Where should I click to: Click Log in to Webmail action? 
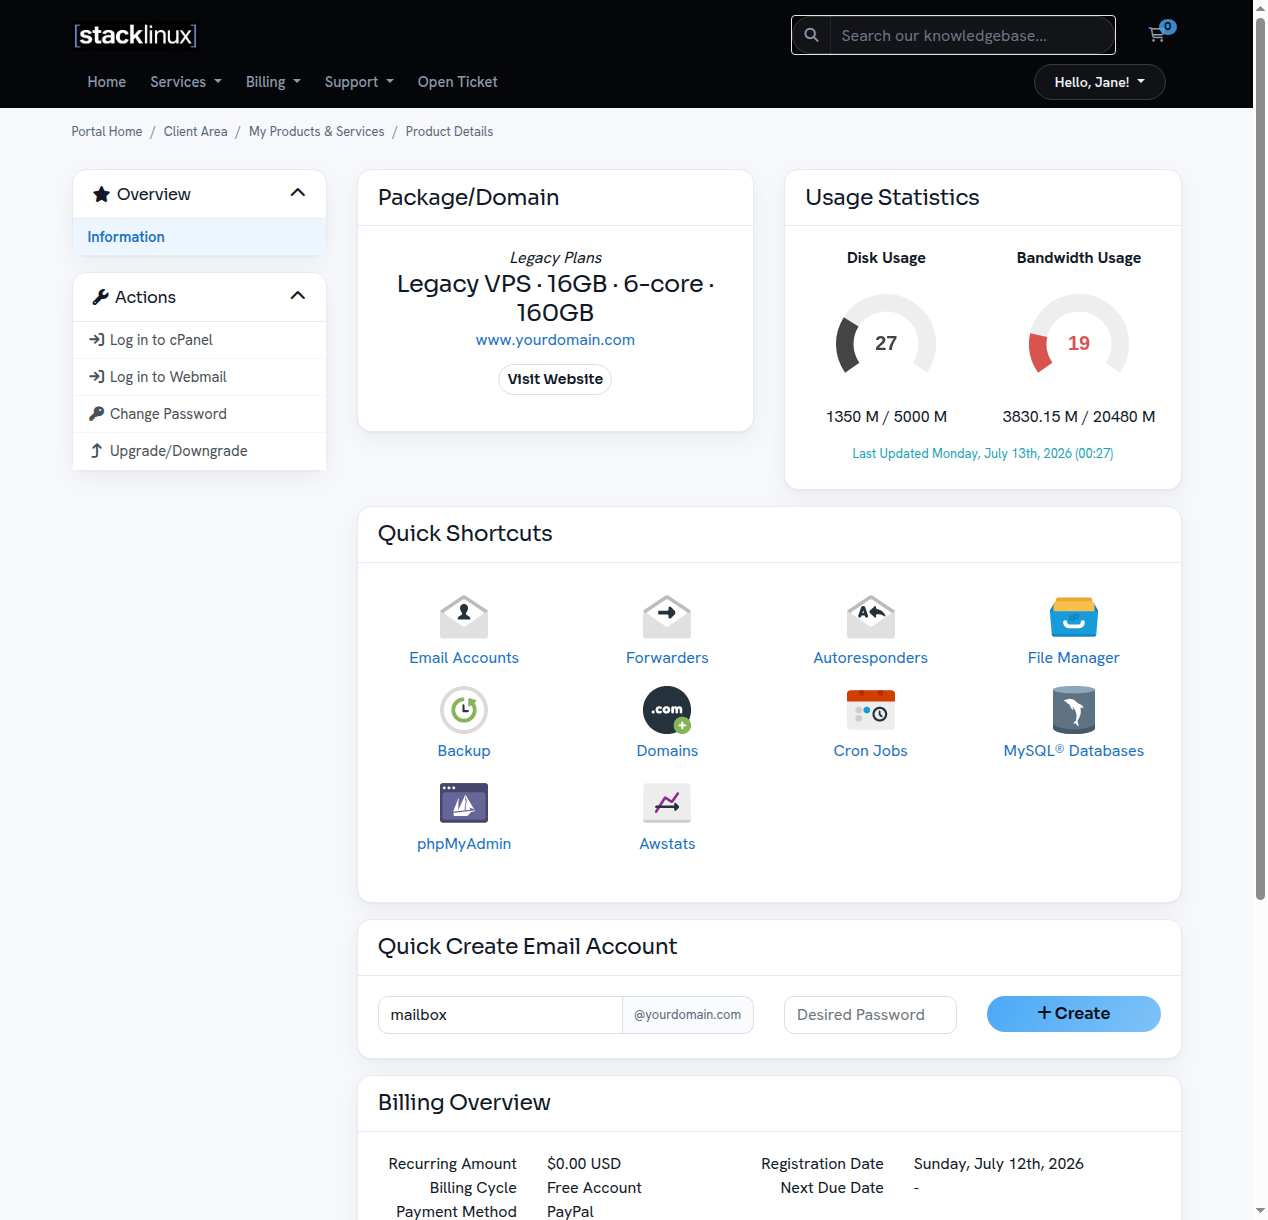200,377
